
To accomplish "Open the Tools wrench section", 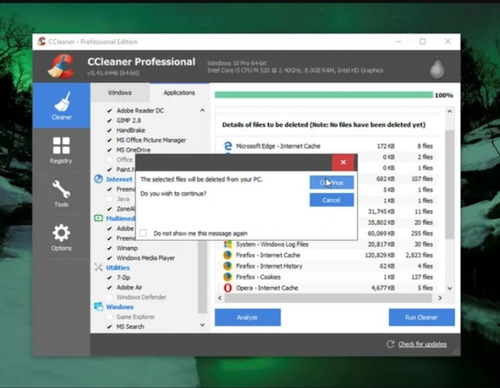I will 61,194.
